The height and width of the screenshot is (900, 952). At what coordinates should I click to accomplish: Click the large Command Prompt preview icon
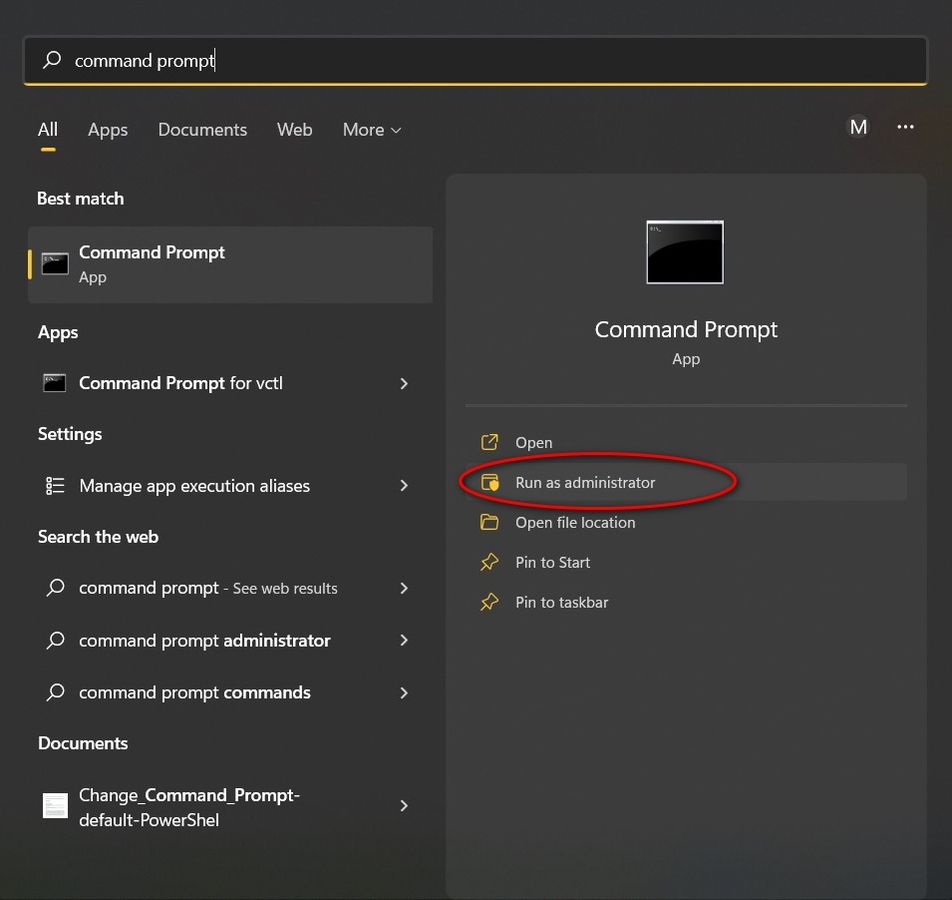[x=684, y=252]
